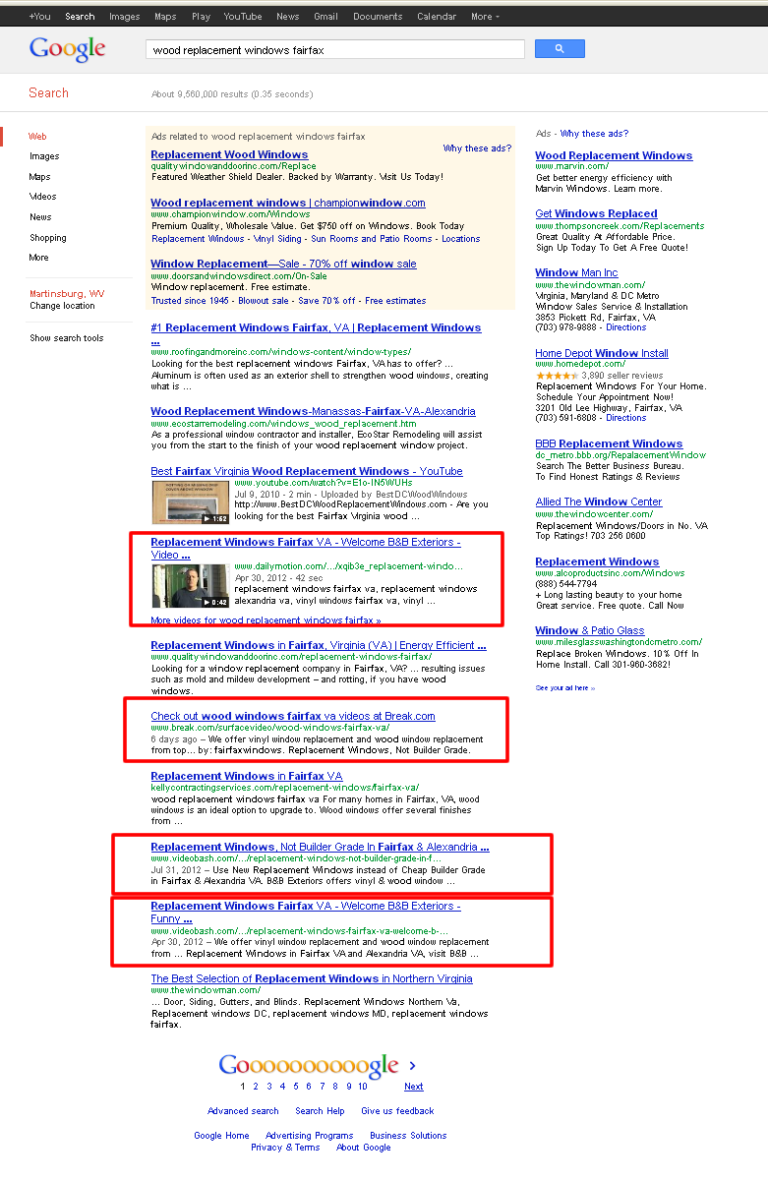The width and height of the screenshot is (768, 1180).
Task: Click More videos for wood replacement windows
Action: coord(266,620)
